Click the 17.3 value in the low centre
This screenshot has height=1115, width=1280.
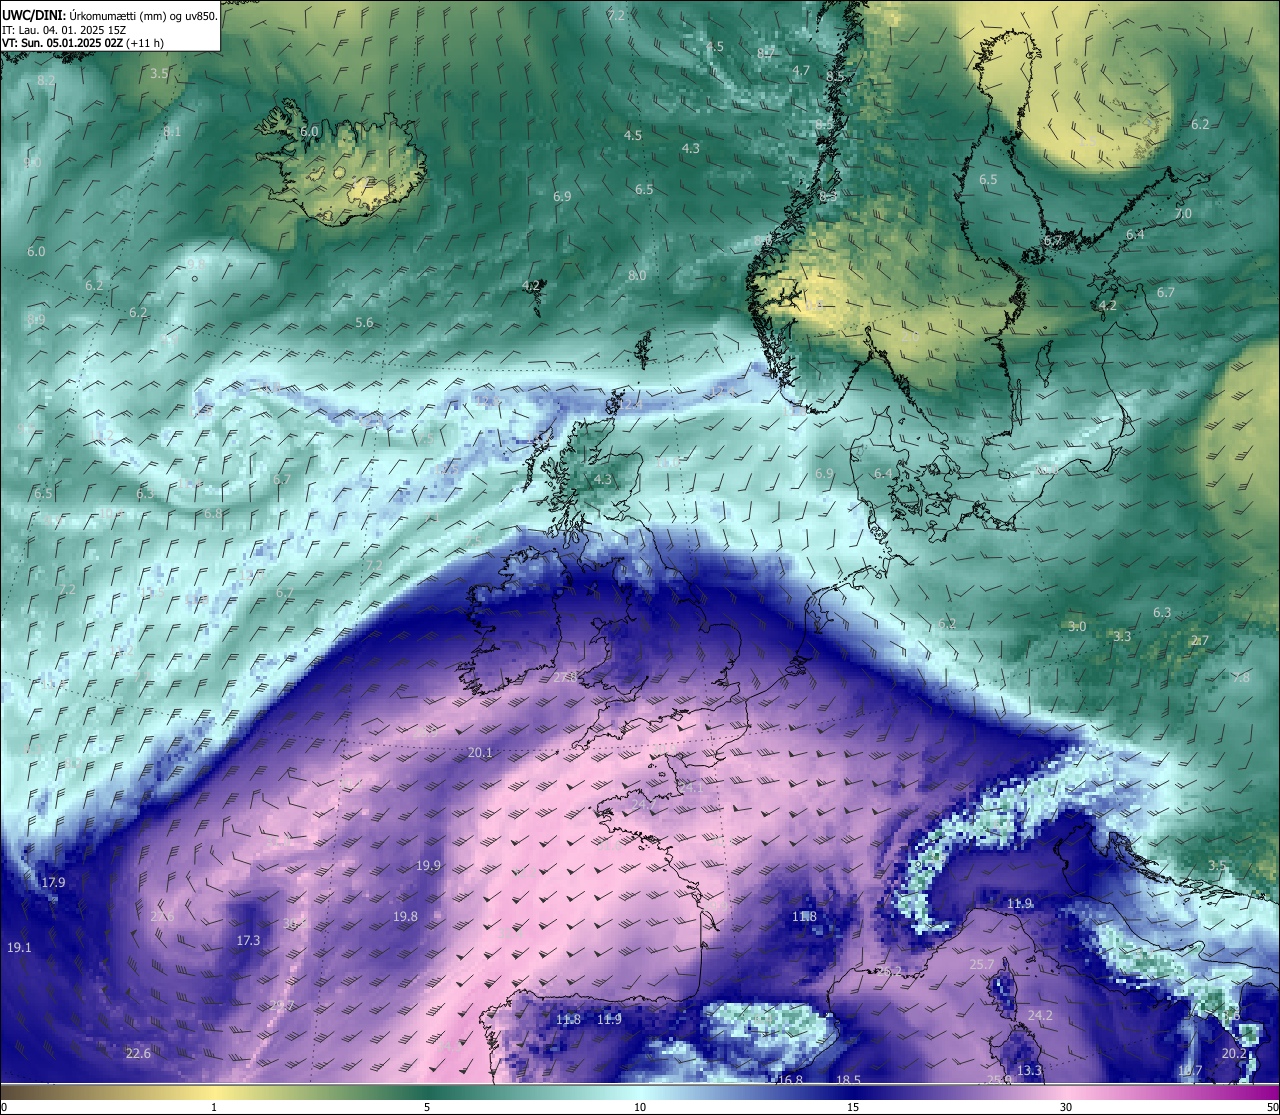pyautogui.click(x=248, y=941)
